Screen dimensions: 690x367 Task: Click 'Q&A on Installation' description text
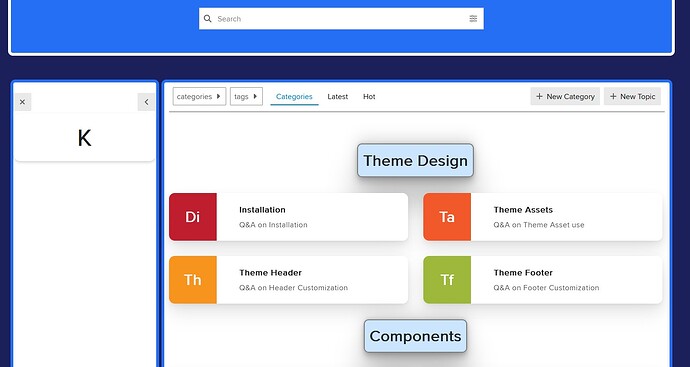(x=273, y=225)
